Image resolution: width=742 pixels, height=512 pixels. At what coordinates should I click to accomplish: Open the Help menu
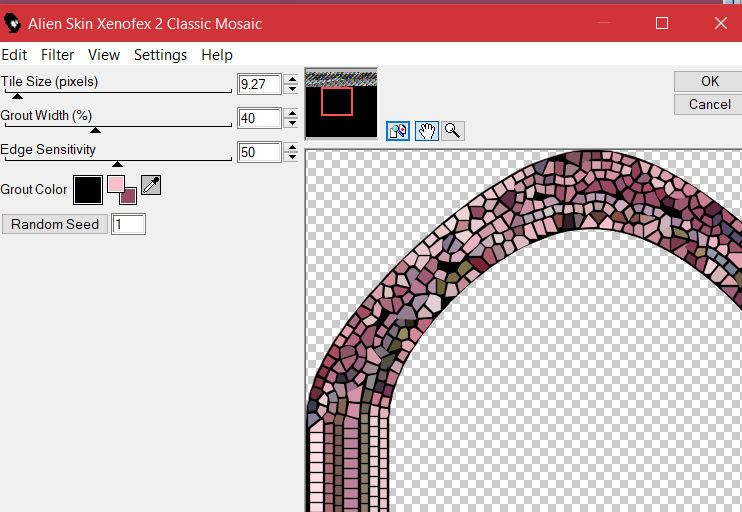(217, 55)
